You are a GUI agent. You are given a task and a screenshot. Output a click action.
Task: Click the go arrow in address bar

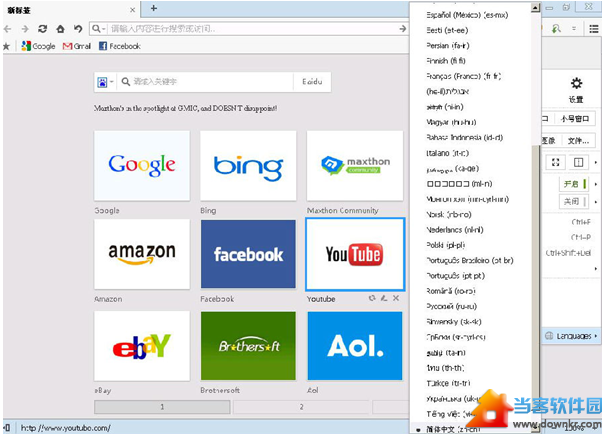pos(402,29)
